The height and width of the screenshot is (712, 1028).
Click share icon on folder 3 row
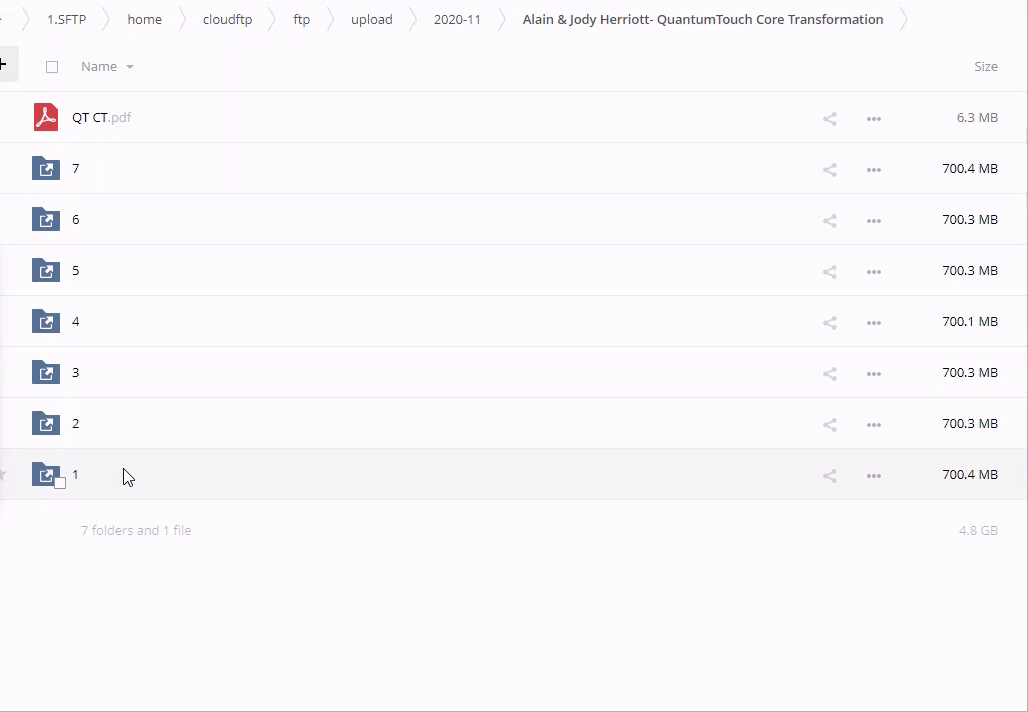tap(829, 374)
